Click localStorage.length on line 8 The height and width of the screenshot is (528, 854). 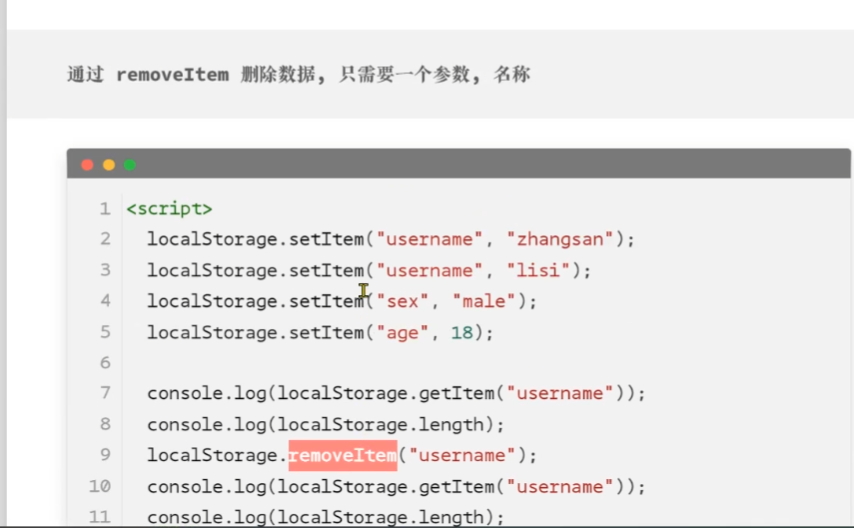click(385, 425)
